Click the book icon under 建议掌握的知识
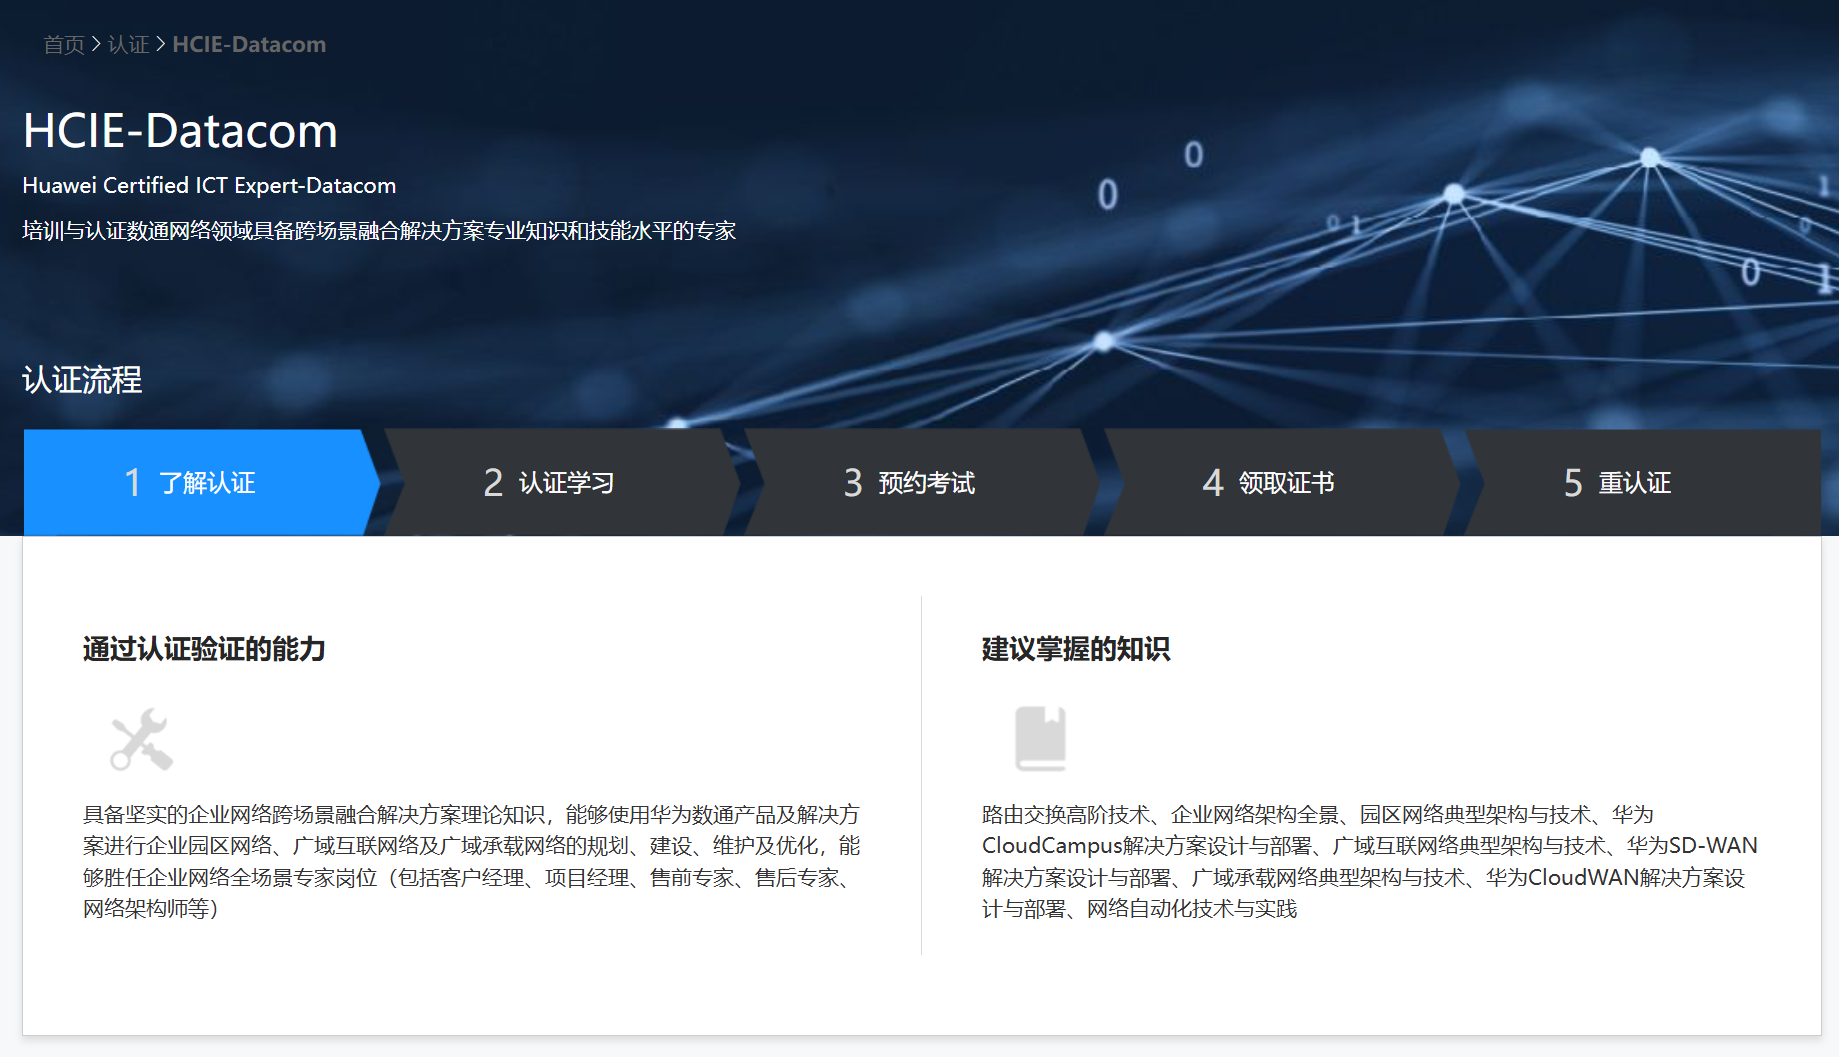Image resolution: width=1839 pixels, height=1057 pixels. tap(1041, 739)
